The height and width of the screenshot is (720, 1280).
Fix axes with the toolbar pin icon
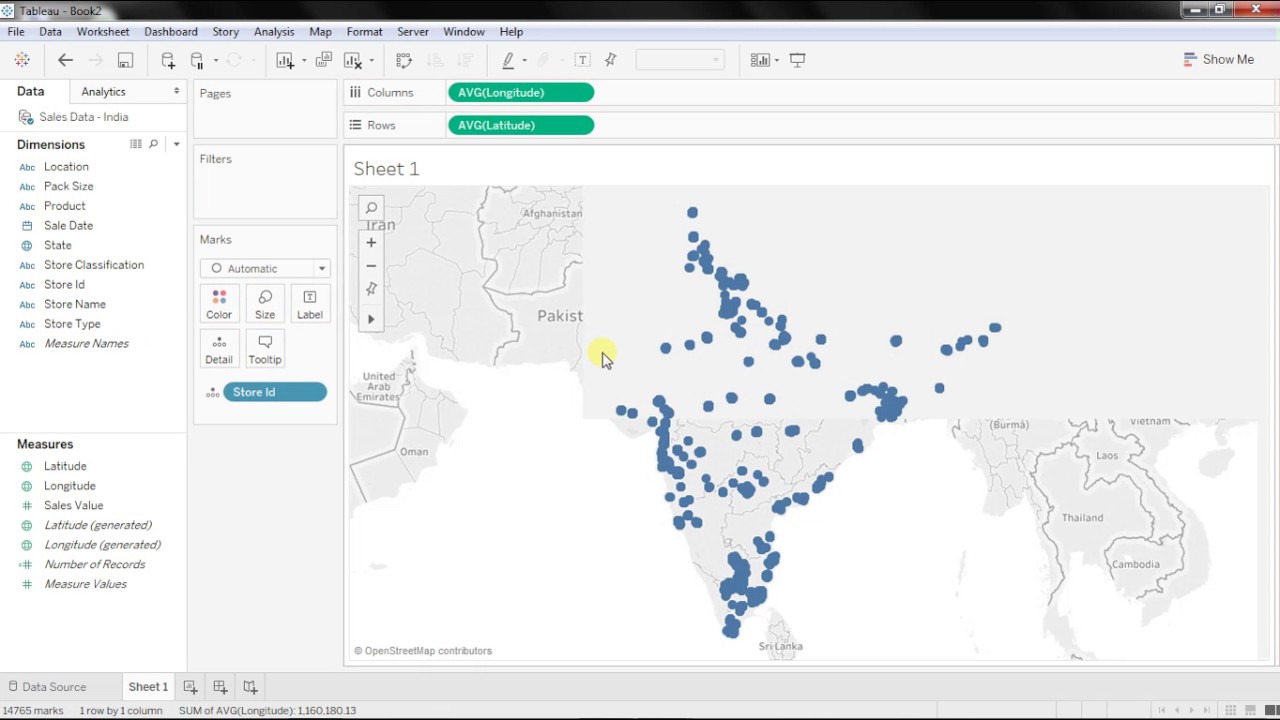611,60
